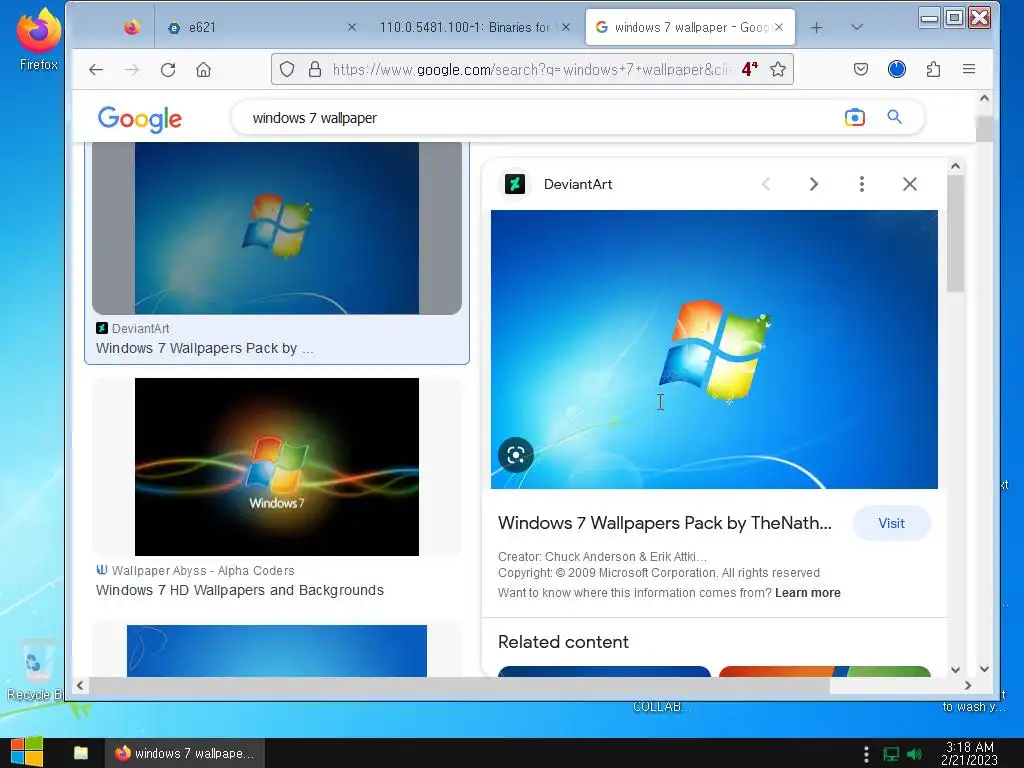Switch to pinned Firefox icon tab
This screenshot has width=1024, height=768.
pyautogui.click(x=132, y=27)
